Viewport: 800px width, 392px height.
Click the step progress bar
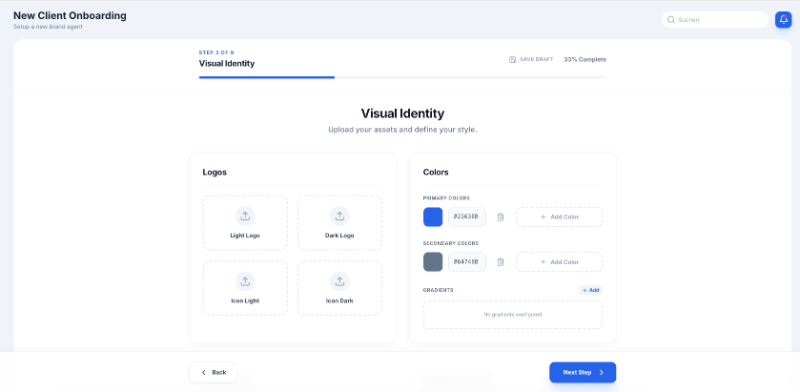[403, 78]
